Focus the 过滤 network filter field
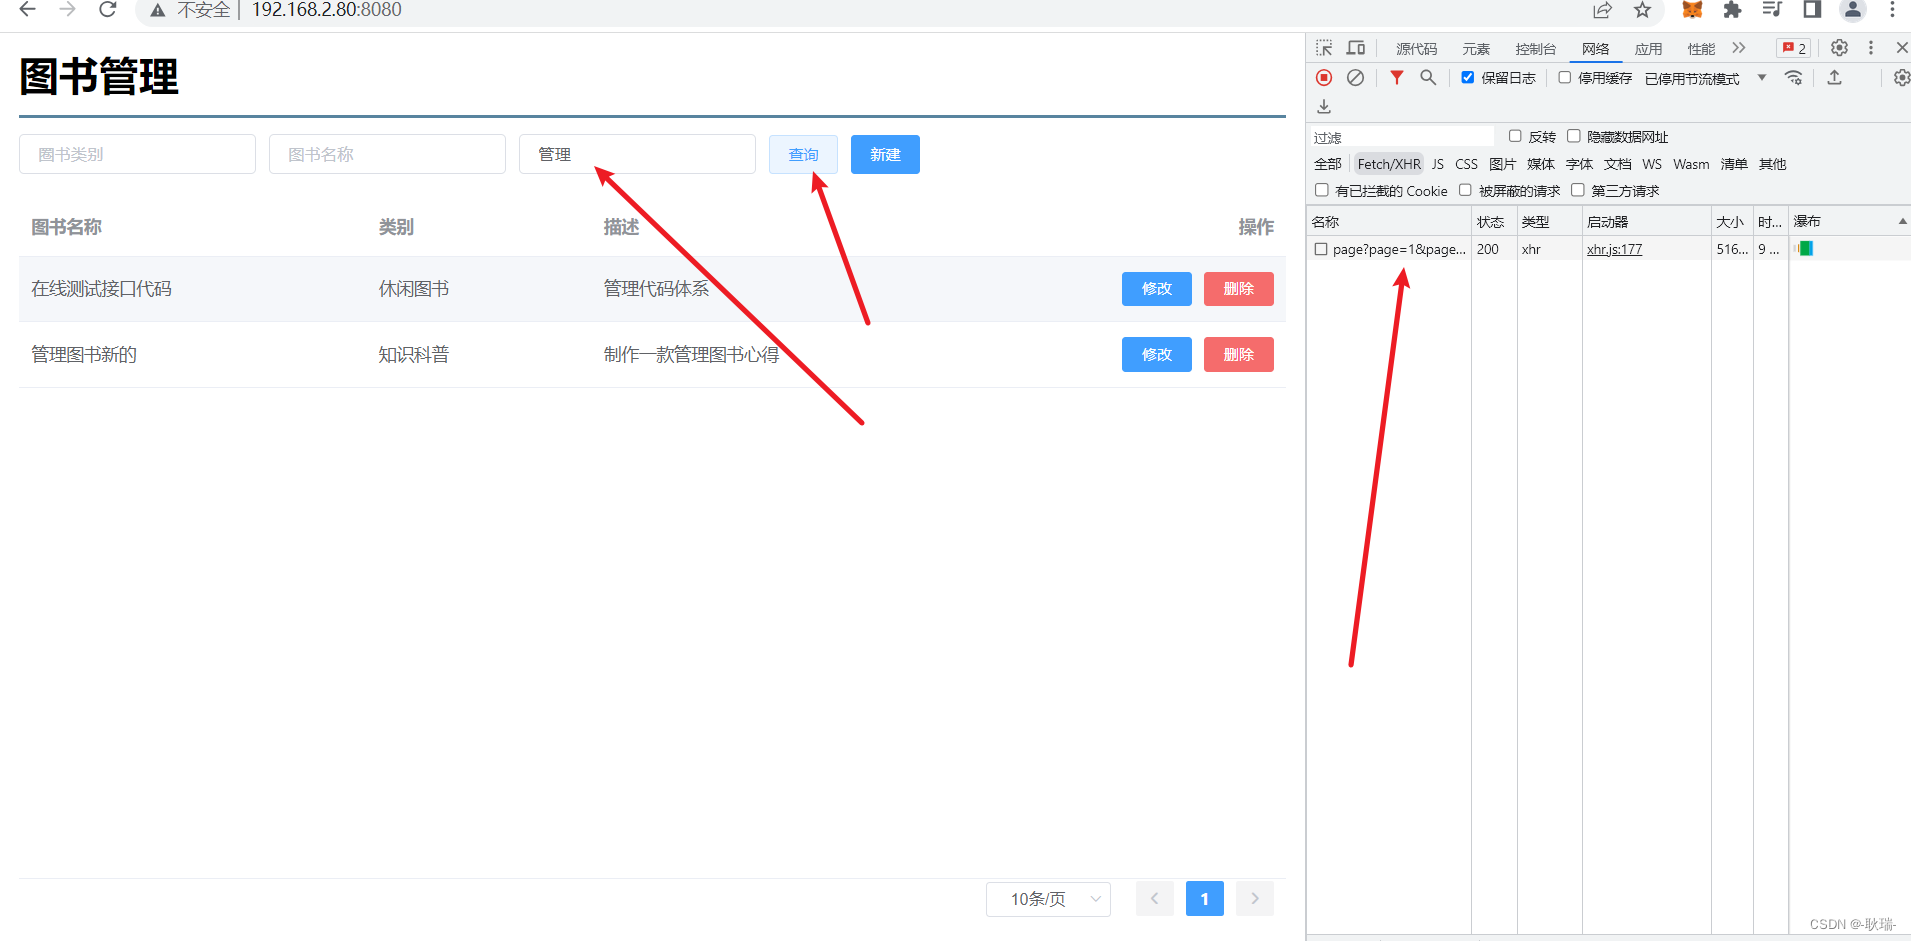This screenshot has height=941, width=1911. coord(1402,137)
